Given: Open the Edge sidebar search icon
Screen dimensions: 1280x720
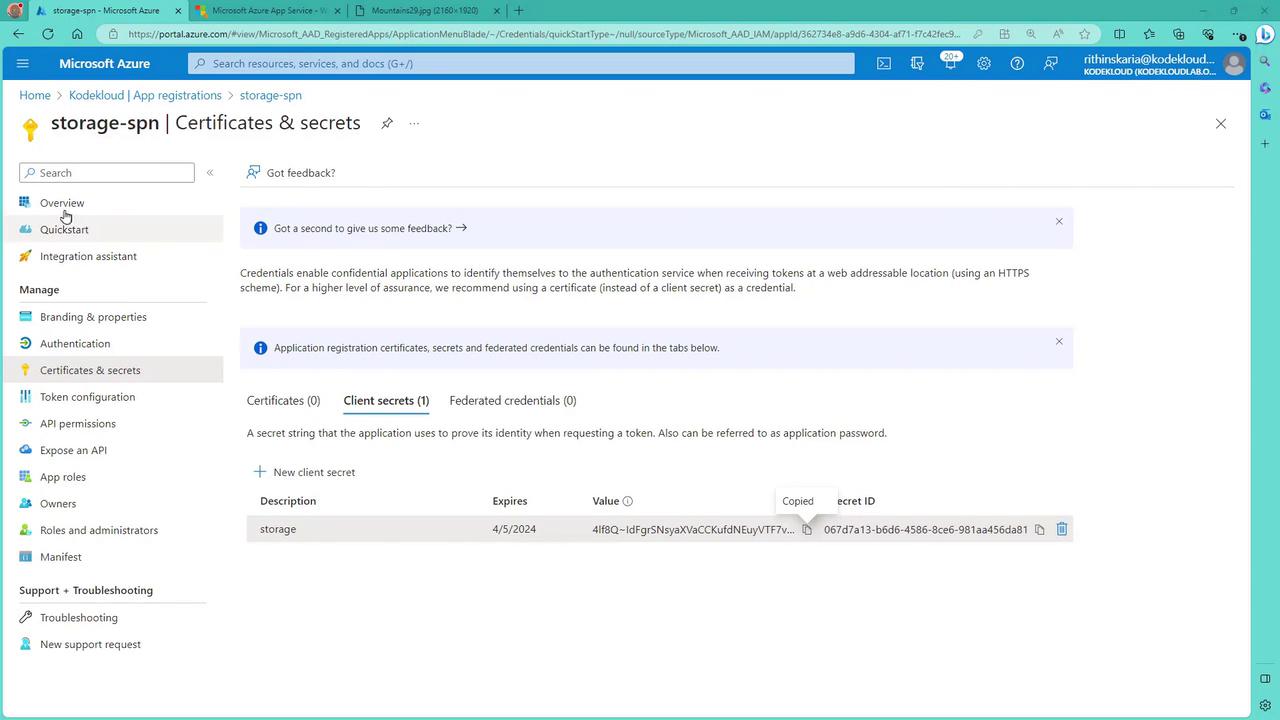Looking at the screenshot, I should click(1265, 63).
